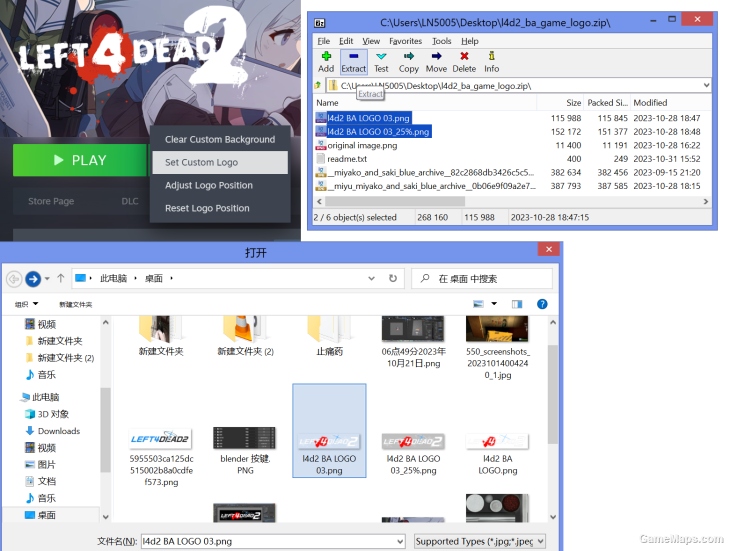Select the l4d2 BA LOGO 03_25%.png thumbnail
This screenshot has height=551, width=730.
[413, 446]
